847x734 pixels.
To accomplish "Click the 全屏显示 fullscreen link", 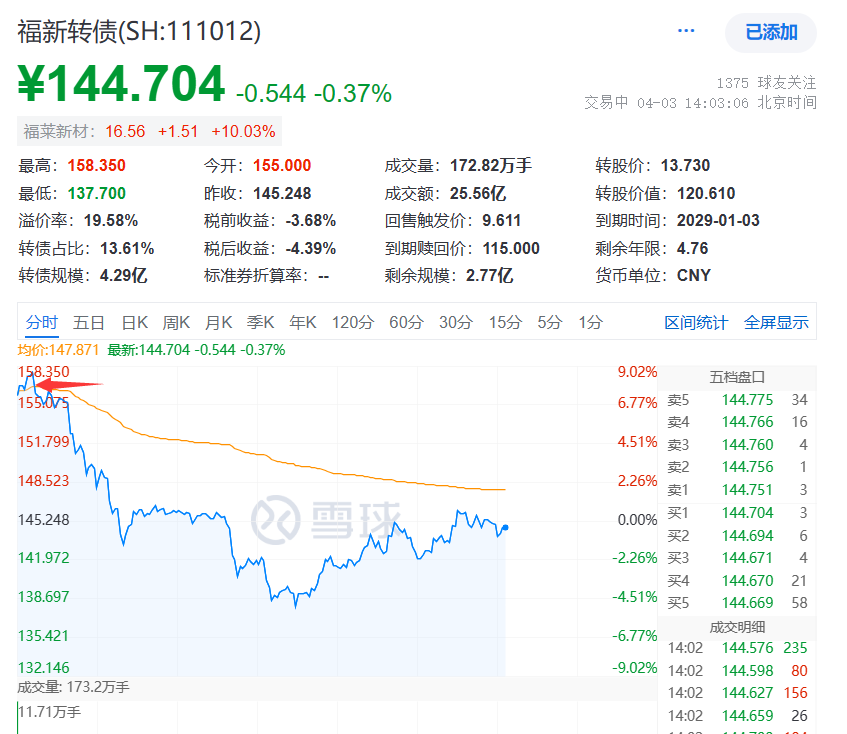I will pos(776,322).
